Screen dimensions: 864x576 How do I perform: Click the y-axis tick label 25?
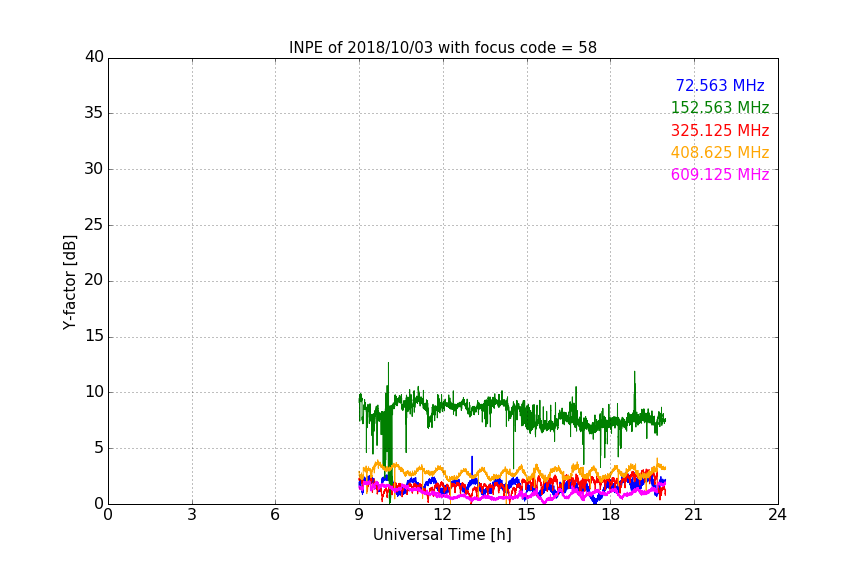pos(94,224)
